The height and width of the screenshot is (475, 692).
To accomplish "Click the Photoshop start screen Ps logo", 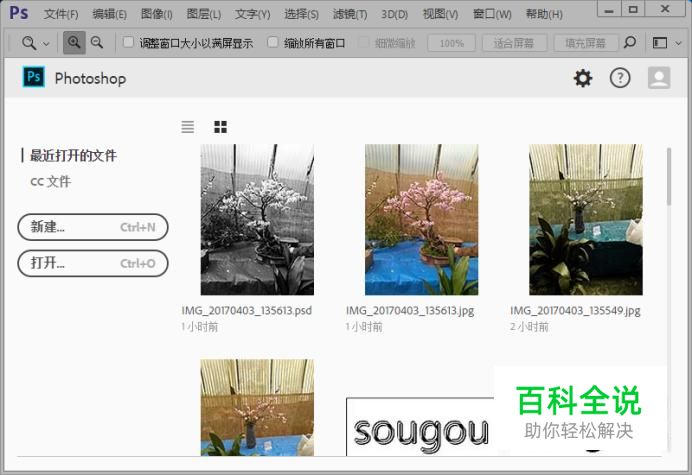I will point(34,77).
